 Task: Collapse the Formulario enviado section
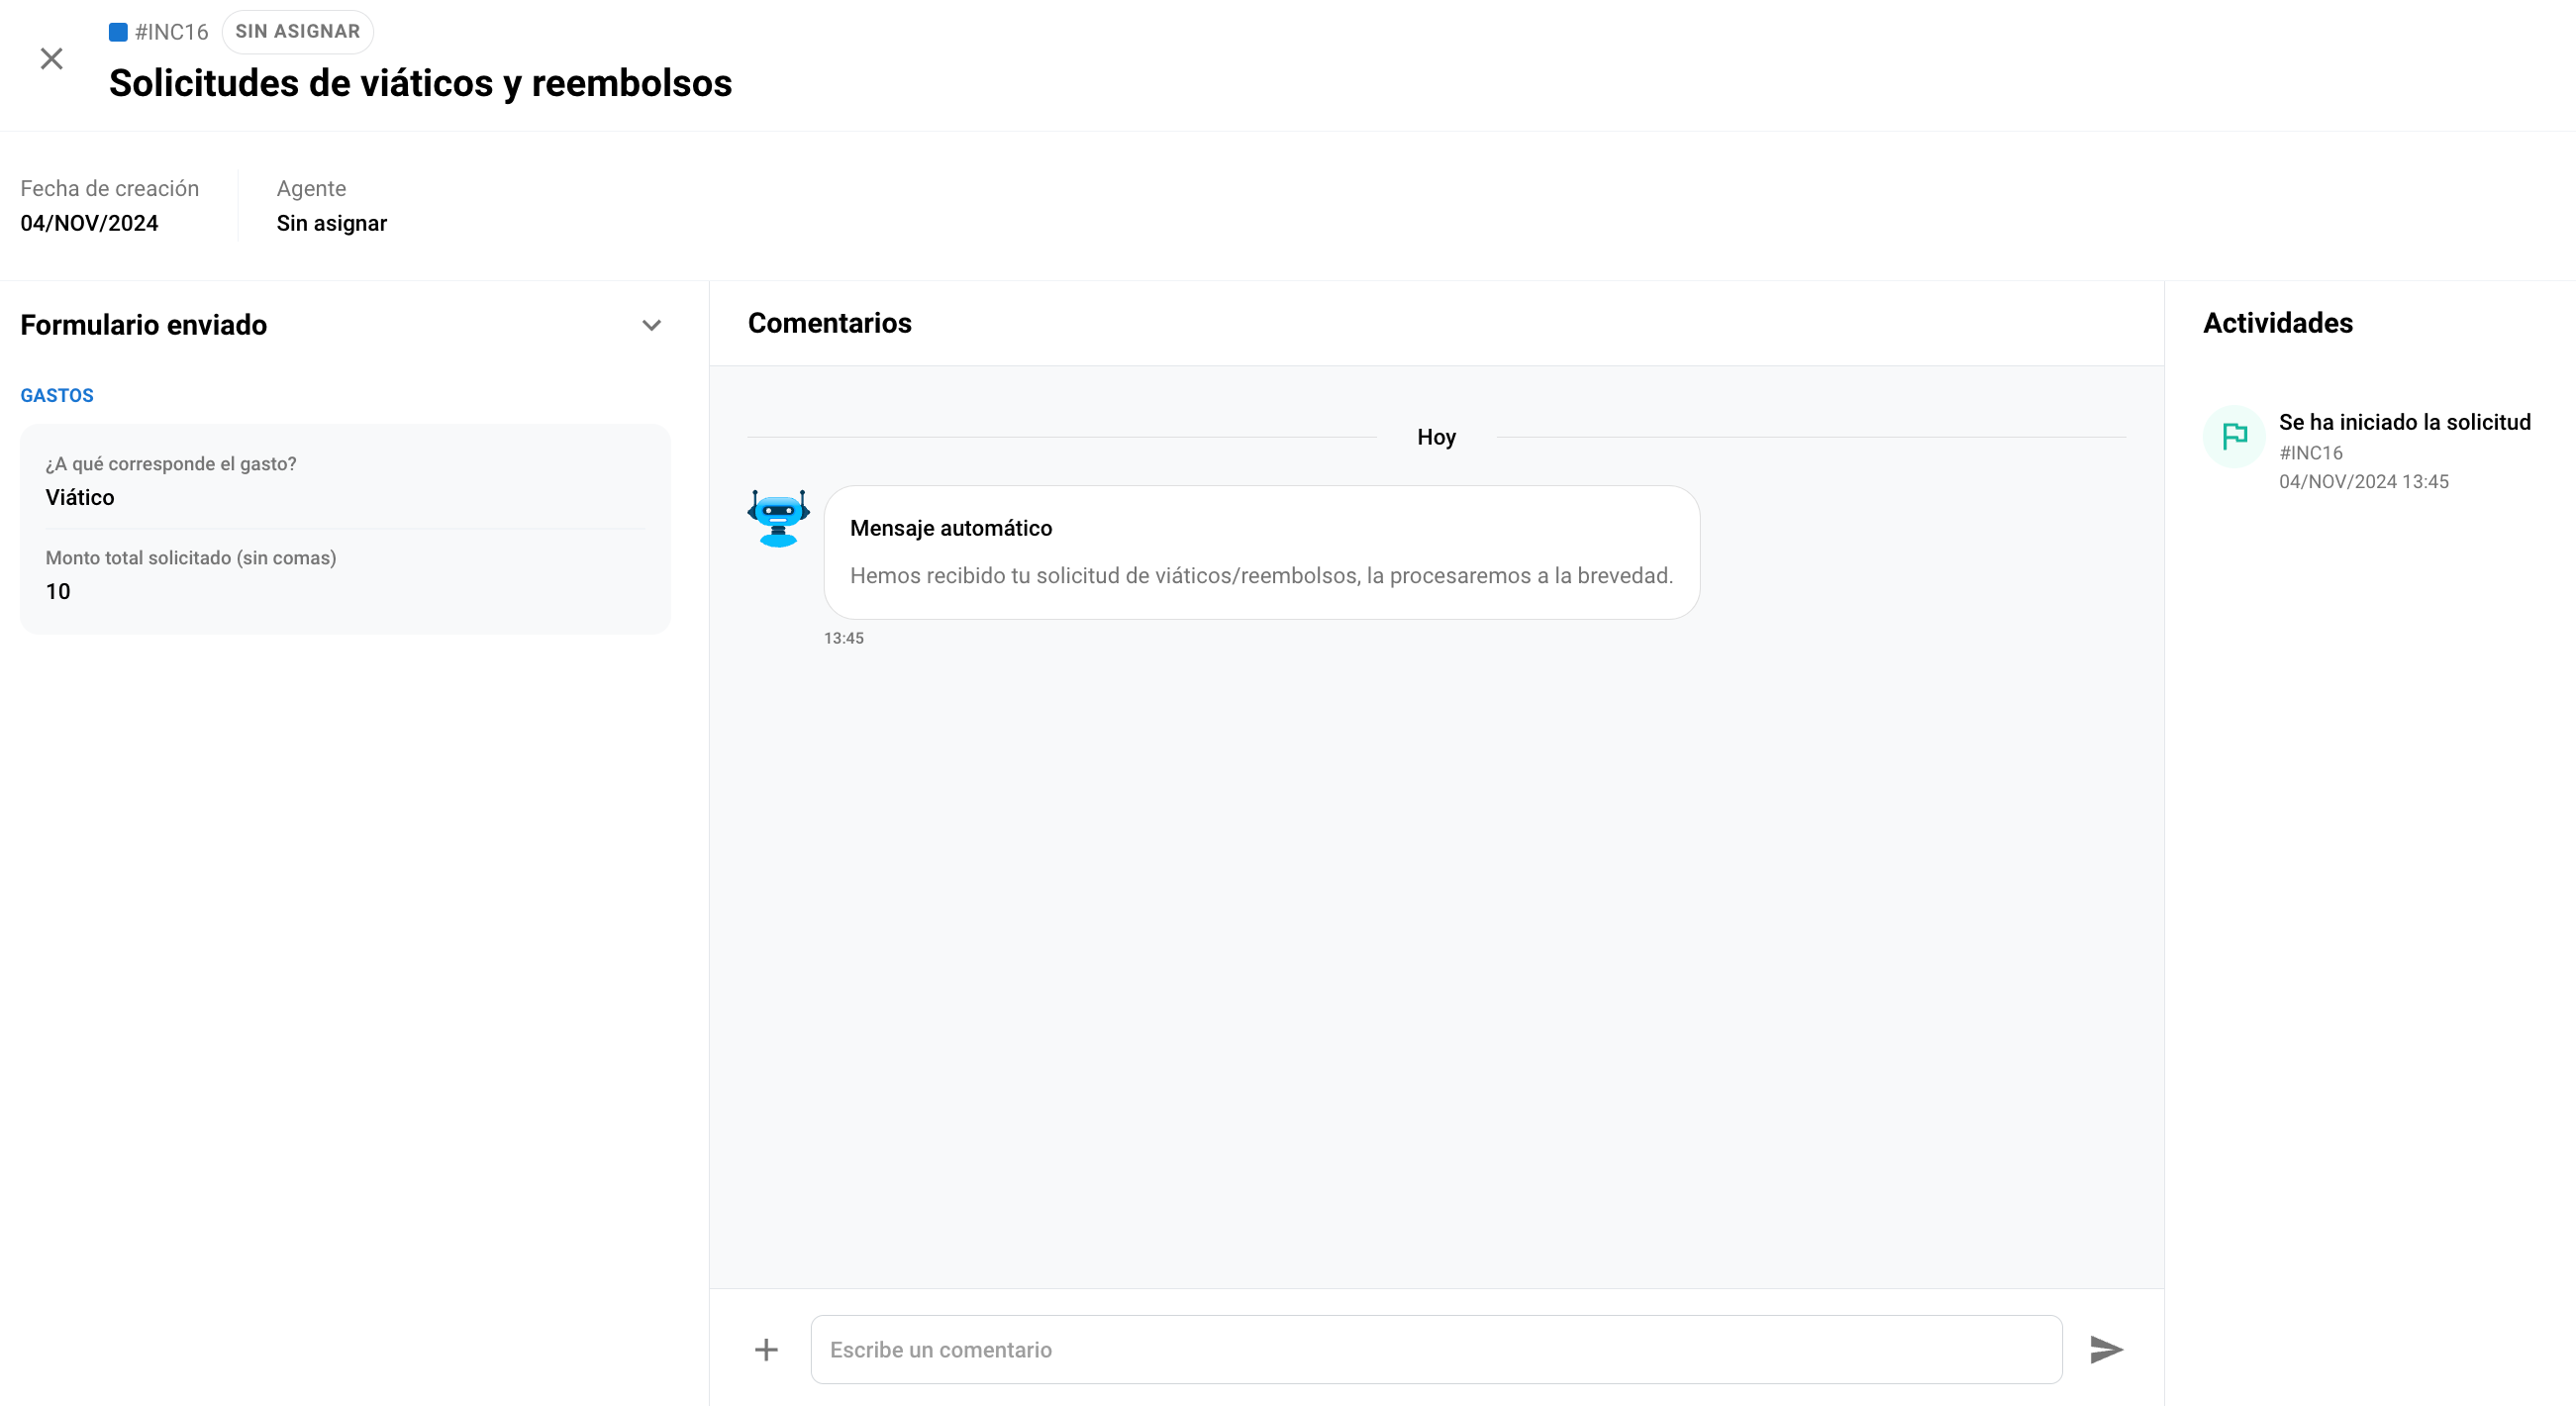pos(651,325)
